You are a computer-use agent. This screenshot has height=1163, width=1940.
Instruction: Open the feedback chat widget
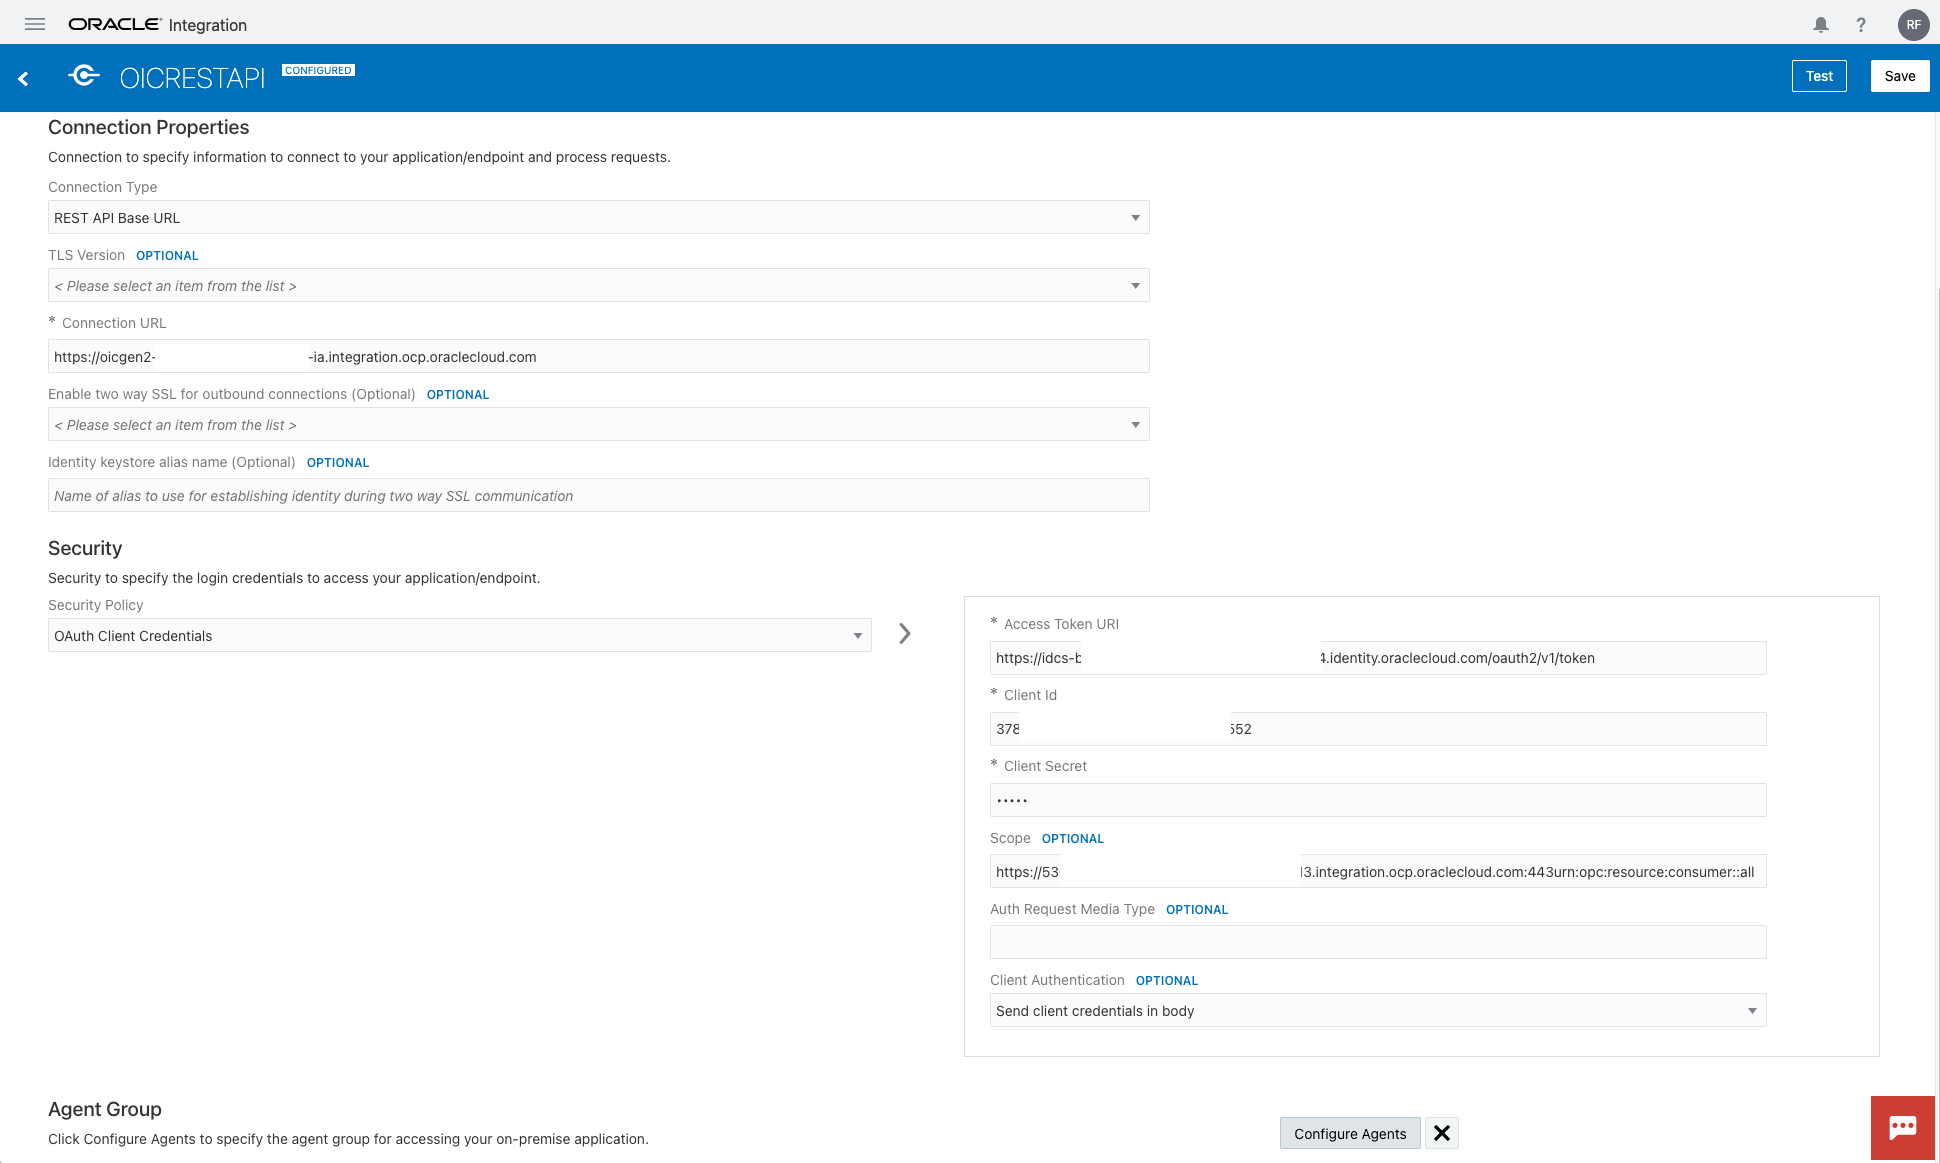tap(1904, 1127)
